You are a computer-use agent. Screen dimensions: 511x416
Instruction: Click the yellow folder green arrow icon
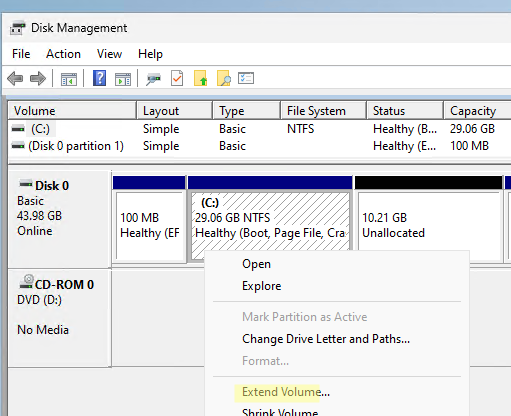coord(200,78)
